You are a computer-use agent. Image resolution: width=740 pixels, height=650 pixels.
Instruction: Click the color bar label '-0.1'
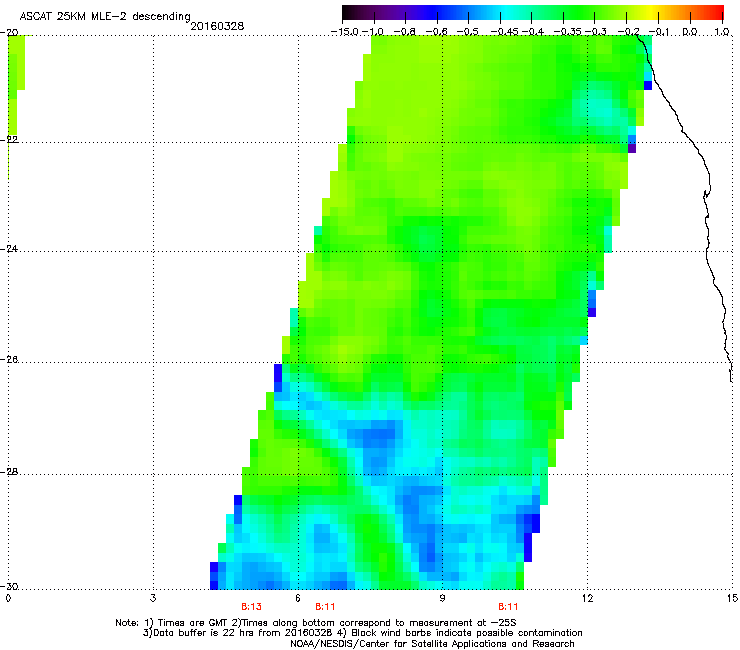[659, 32]
